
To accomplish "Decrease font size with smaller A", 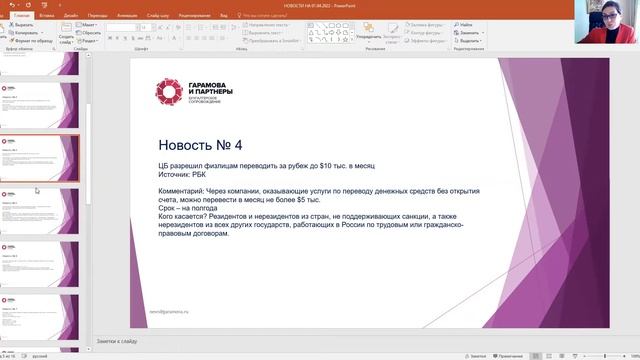I will click(x=168, y=27).
